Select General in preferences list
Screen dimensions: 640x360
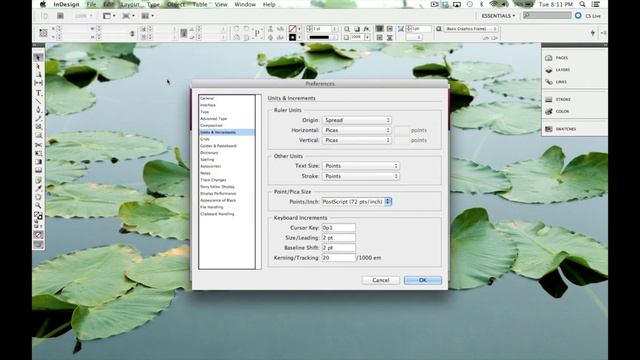pyautogui.click(x=207, y=98)
